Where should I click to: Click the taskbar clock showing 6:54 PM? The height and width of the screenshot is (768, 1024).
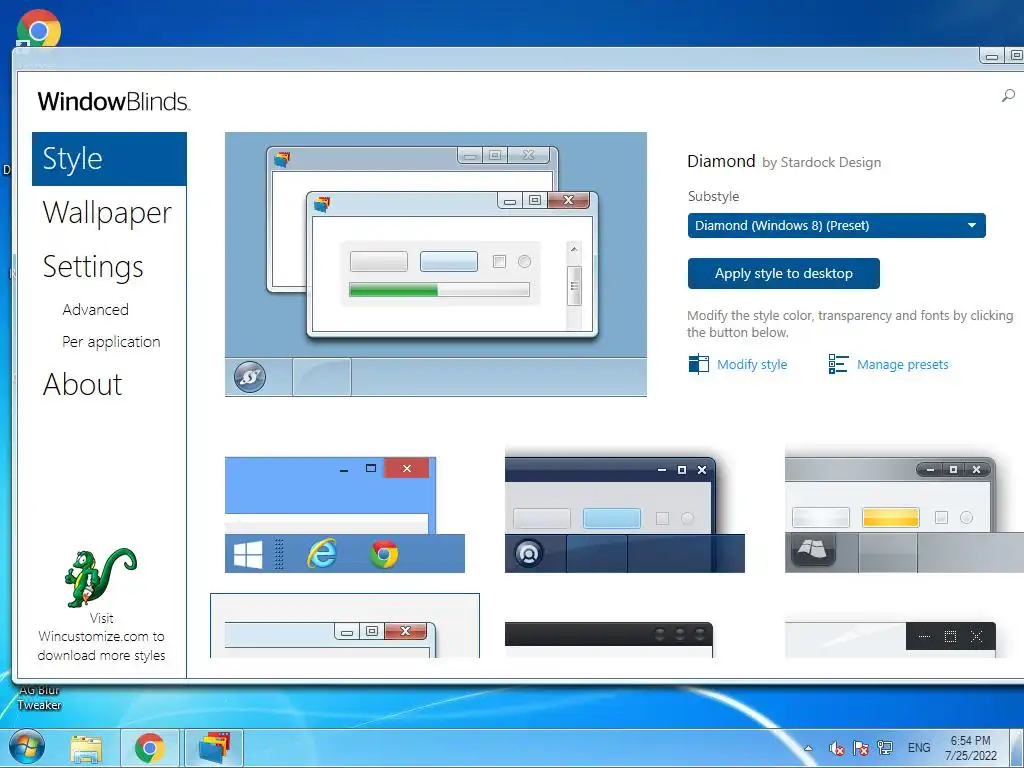tap(970, 748)
